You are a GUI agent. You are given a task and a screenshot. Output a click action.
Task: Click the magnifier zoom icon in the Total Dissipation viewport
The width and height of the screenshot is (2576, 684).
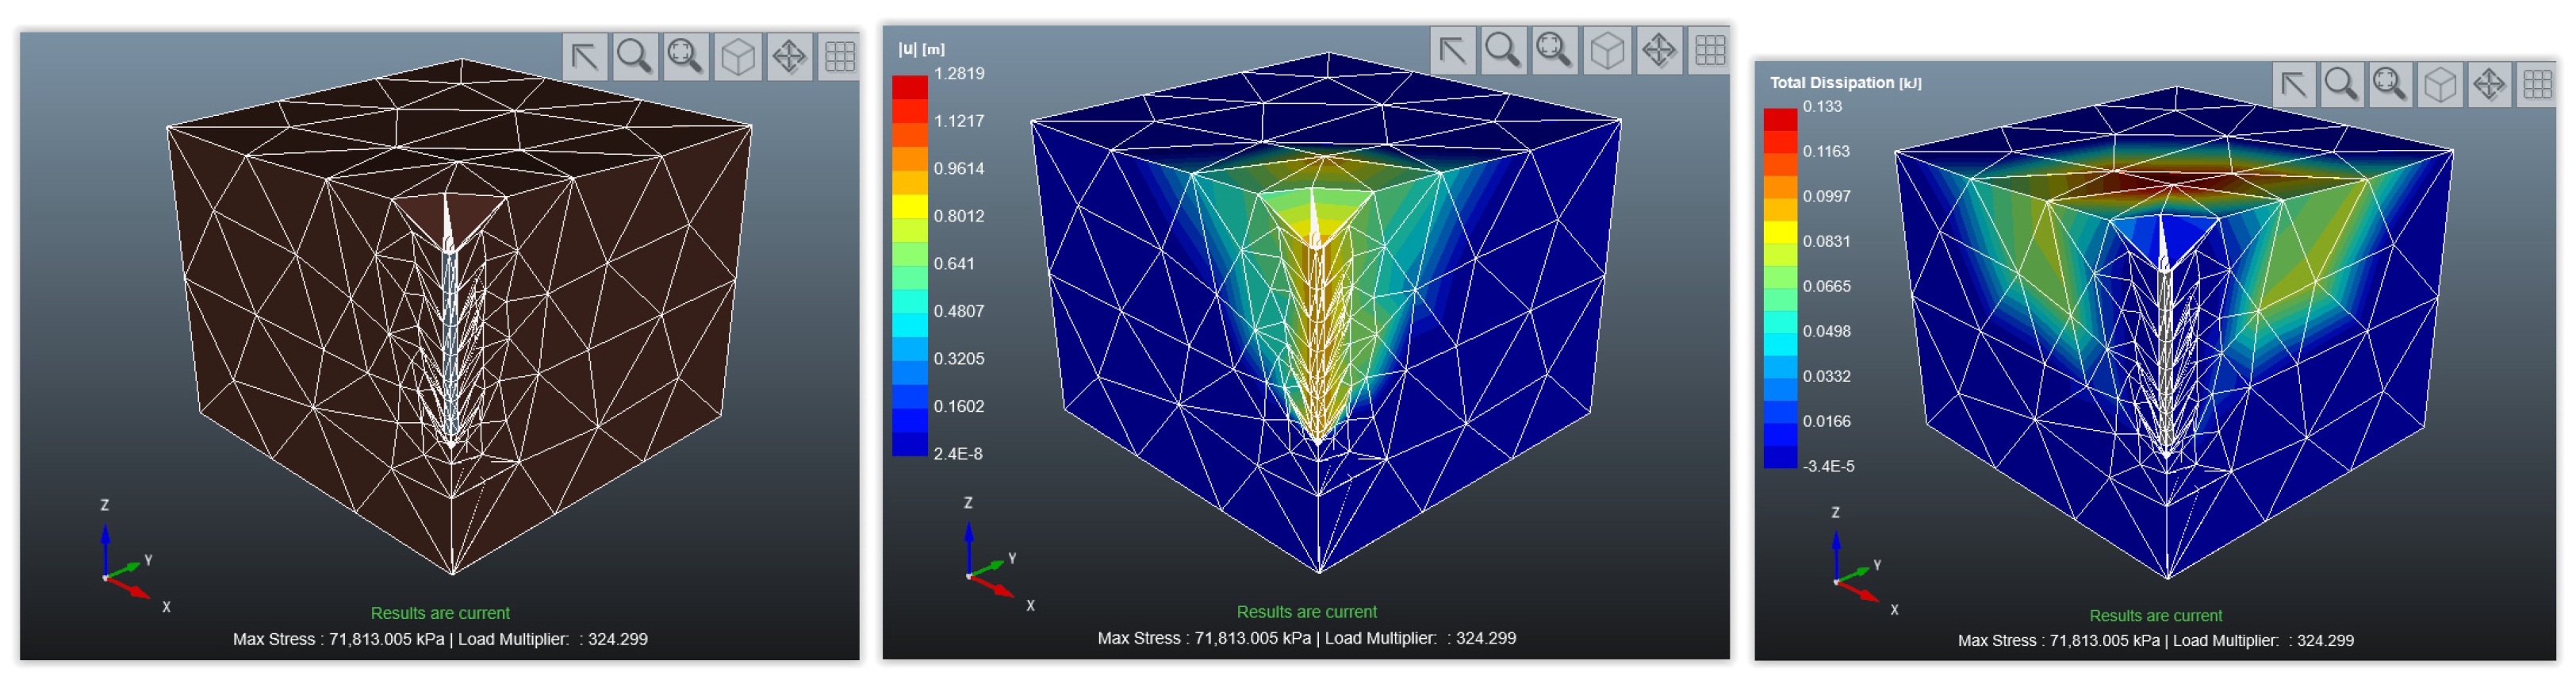(x=2341, y=84)
